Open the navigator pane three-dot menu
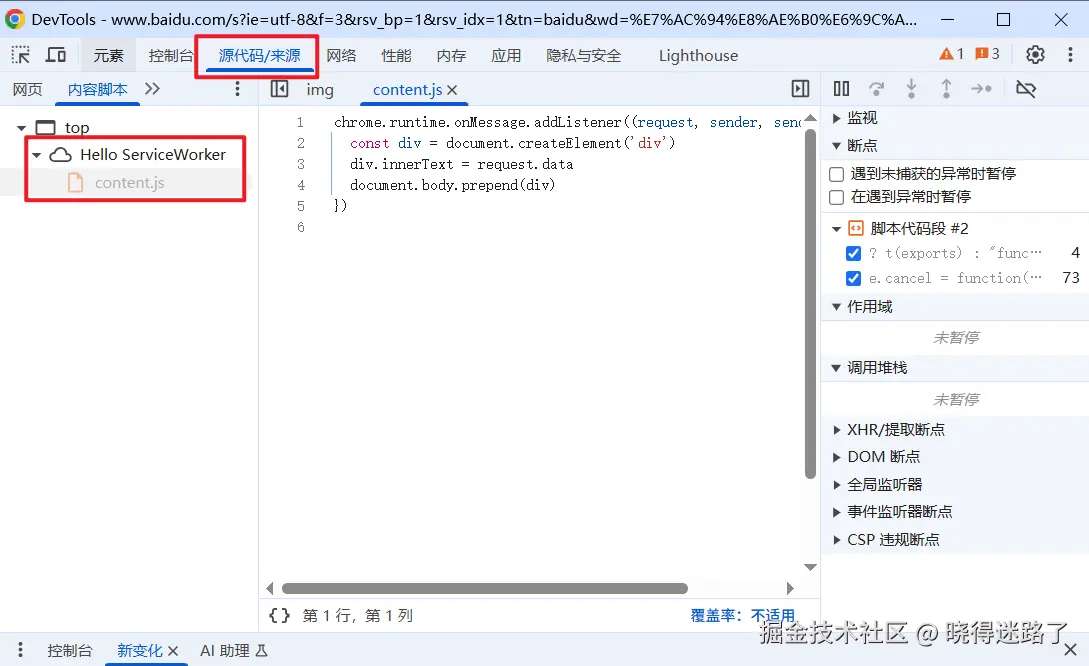Image resolution: width=1089 pixels, height=666 pixels. tap(238, 88)
